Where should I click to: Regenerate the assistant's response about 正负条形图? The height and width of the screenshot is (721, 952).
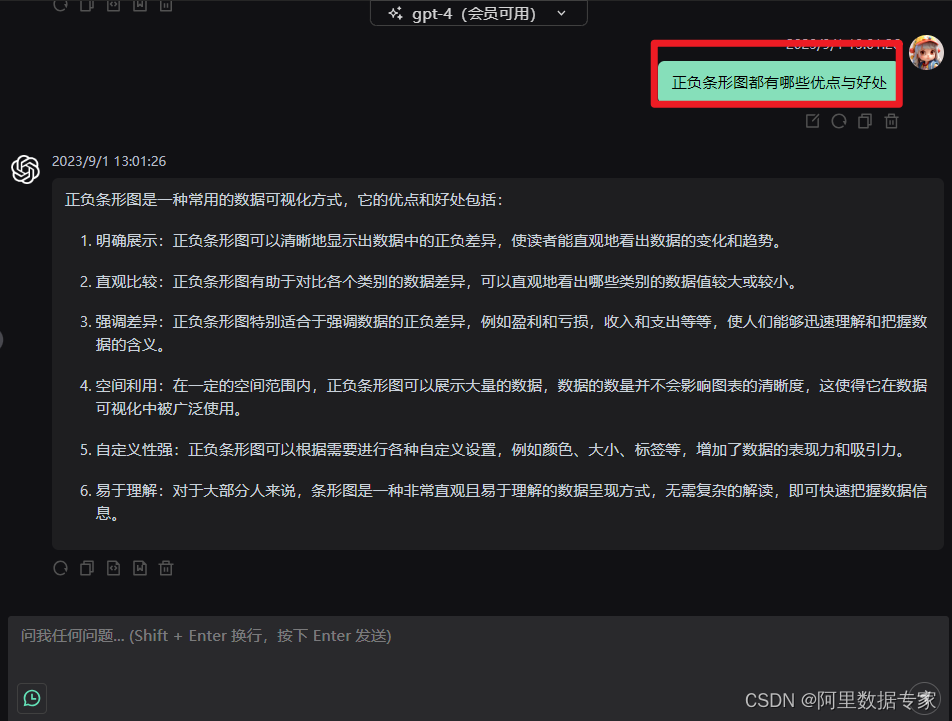point(60,568)
